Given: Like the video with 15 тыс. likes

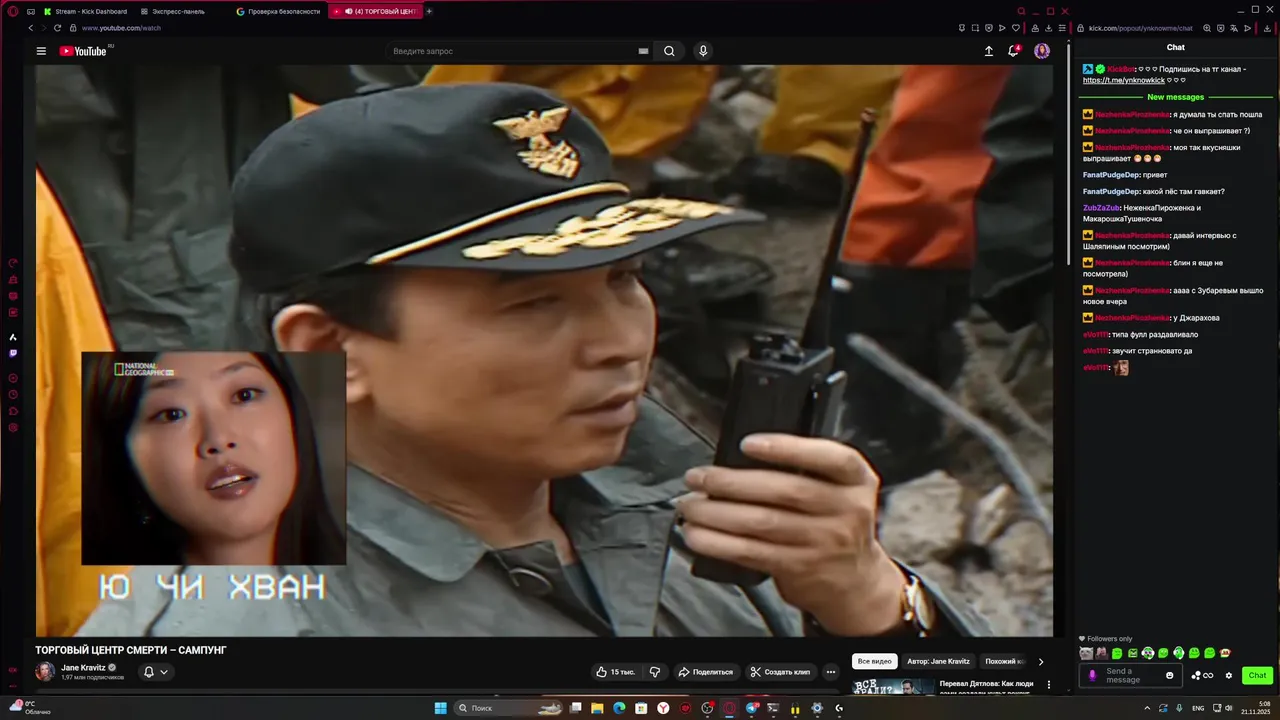Looking at the screenshot, I should [616, 672].
